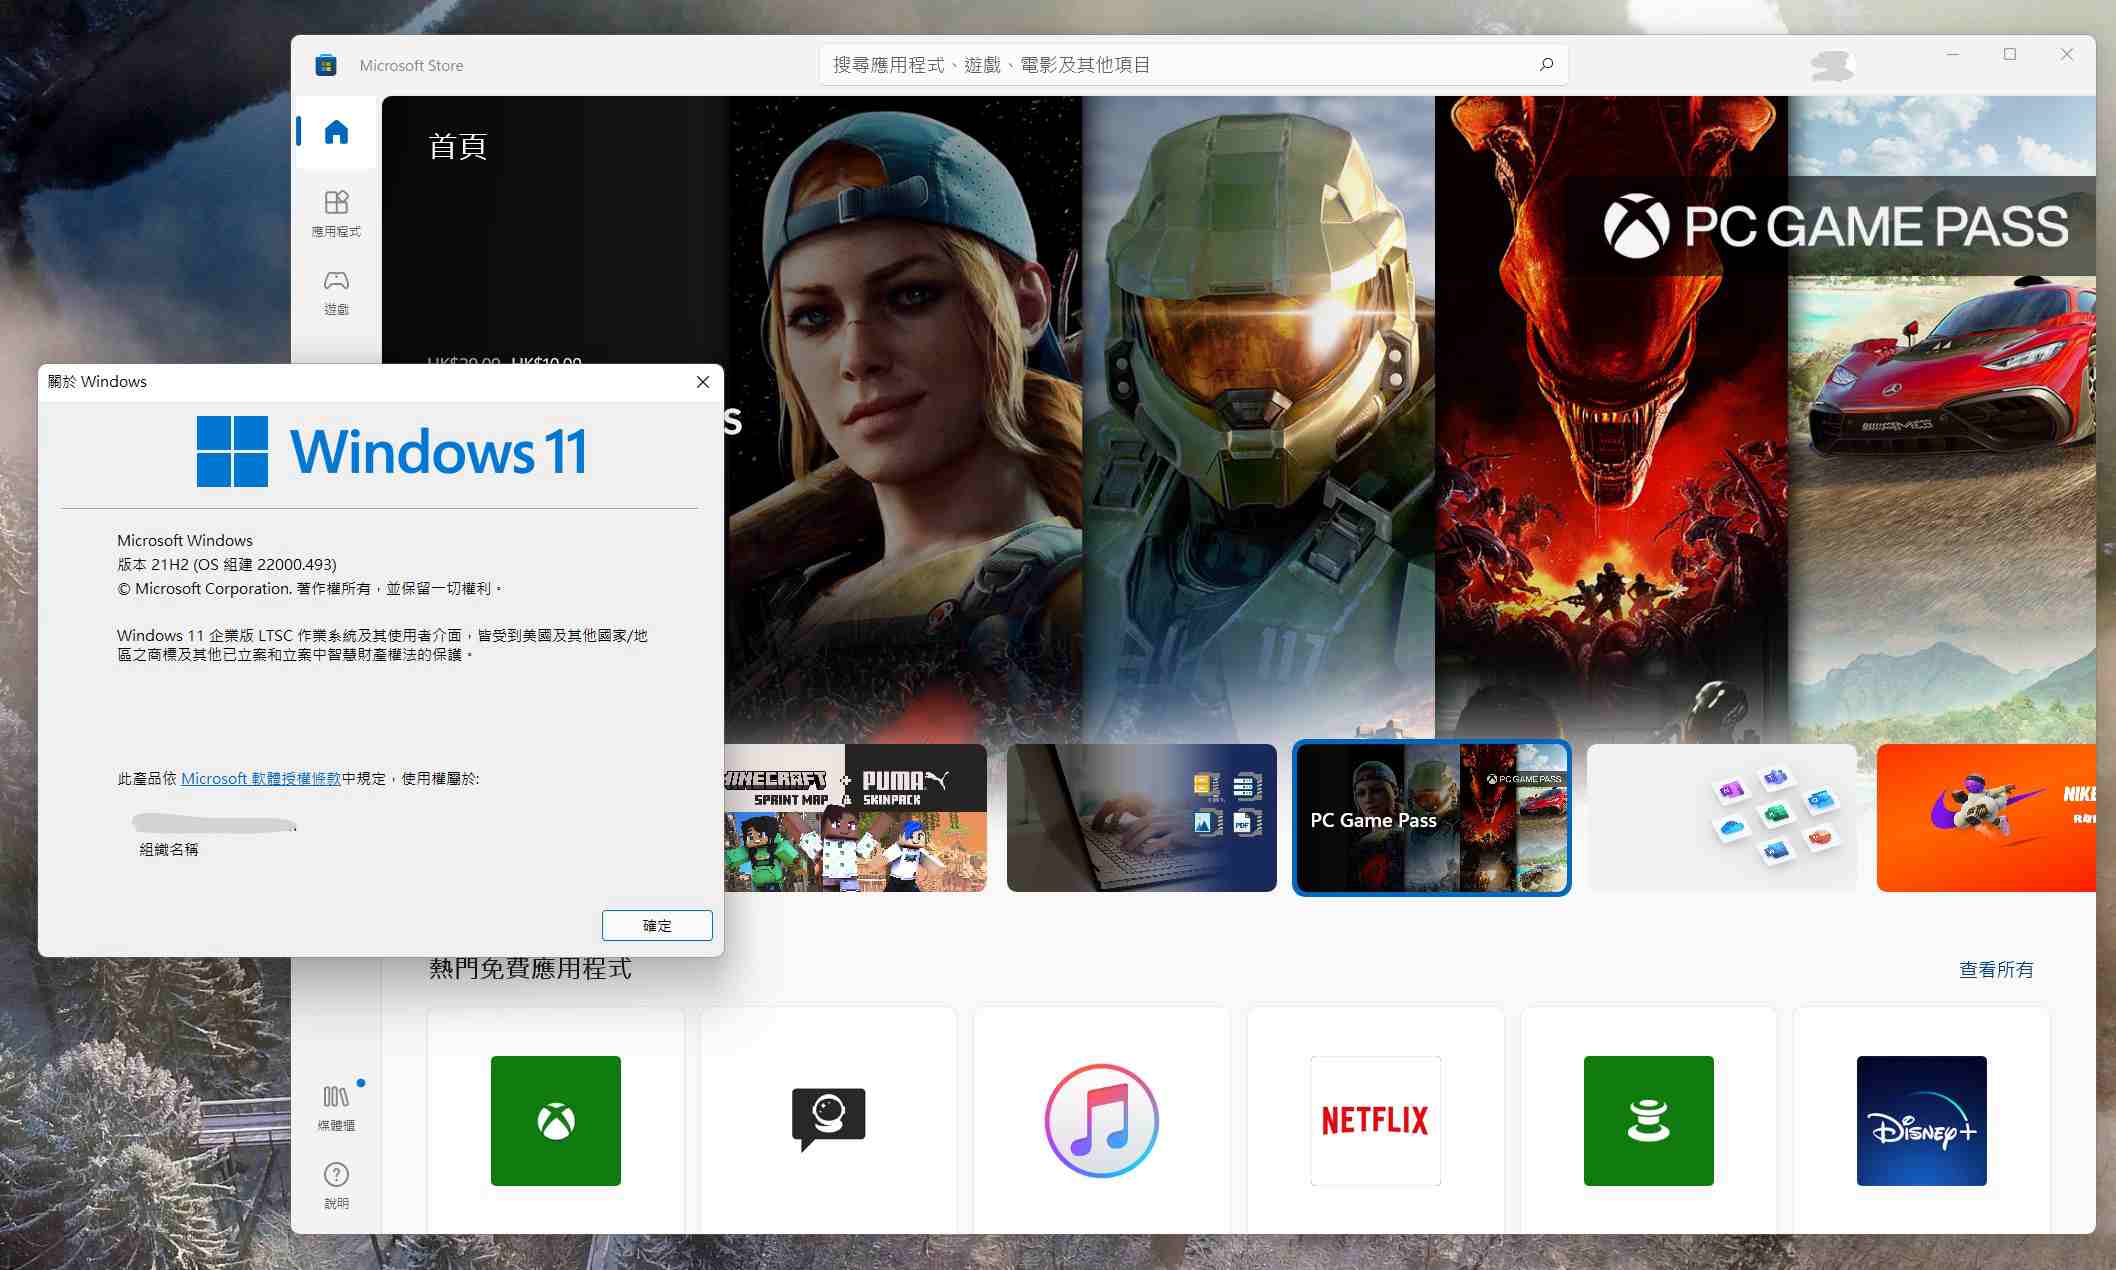
Task: Select the laptop PDF apps thumbnail
Action: click(x=1142, y=818)
